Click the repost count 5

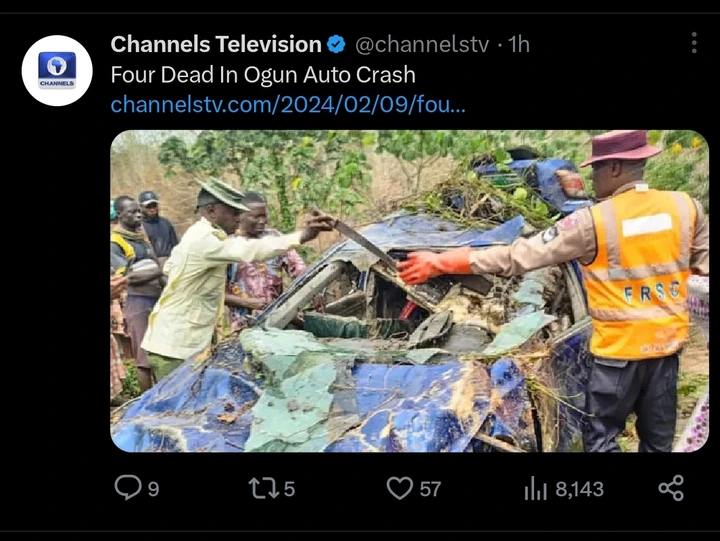pyautogui.click(x=289, y=489)
